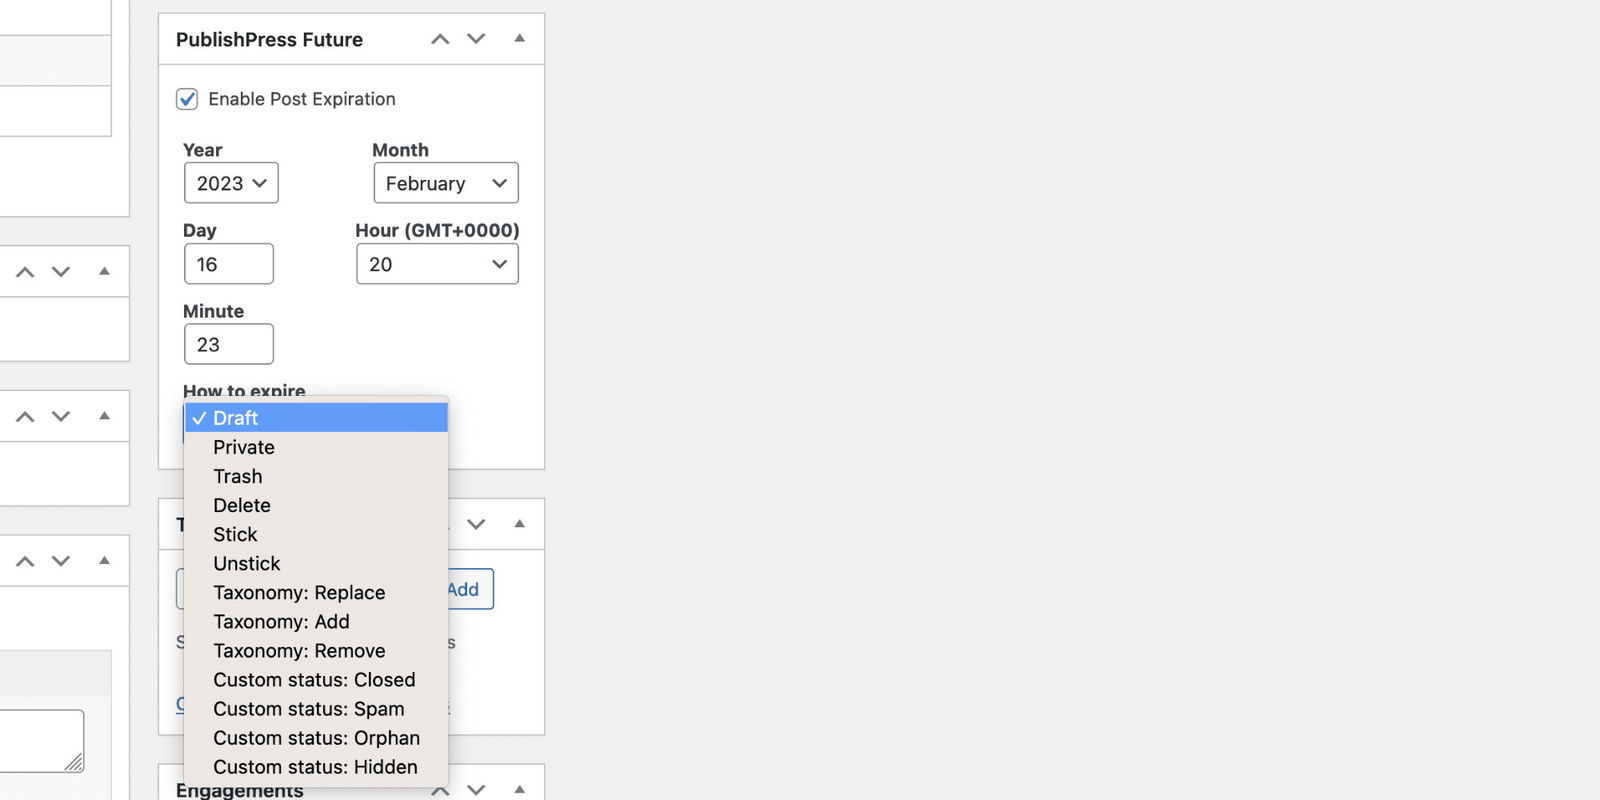Move Engagements panel down
Viewport: 1600px width, 800px height.
[476, 790]
